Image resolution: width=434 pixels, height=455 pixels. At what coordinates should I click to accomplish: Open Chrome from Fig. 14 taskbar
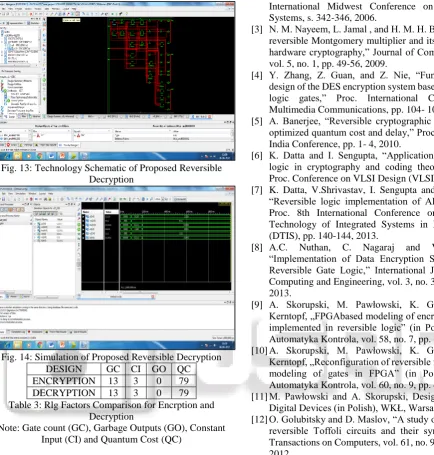[x=39, y=345]
